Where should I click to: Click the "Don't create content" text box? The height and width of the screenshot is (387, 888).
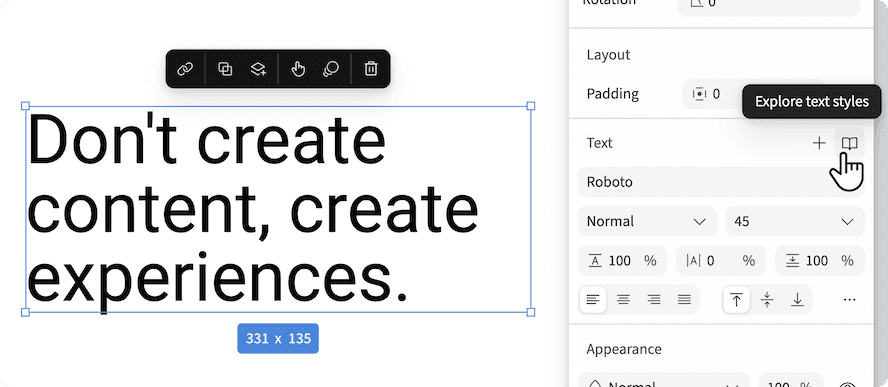[278, 209]
